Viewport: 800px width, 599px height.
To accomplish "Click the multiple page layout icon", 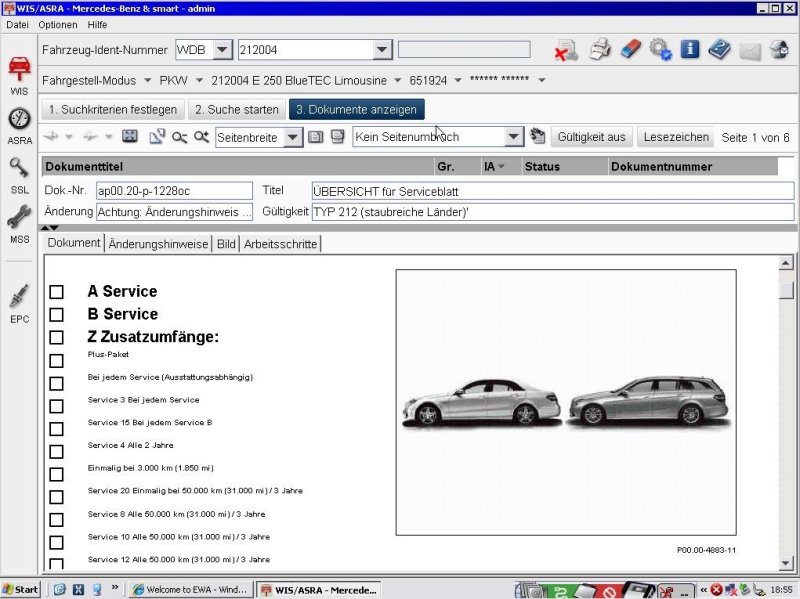I will [x=337, y=137].
